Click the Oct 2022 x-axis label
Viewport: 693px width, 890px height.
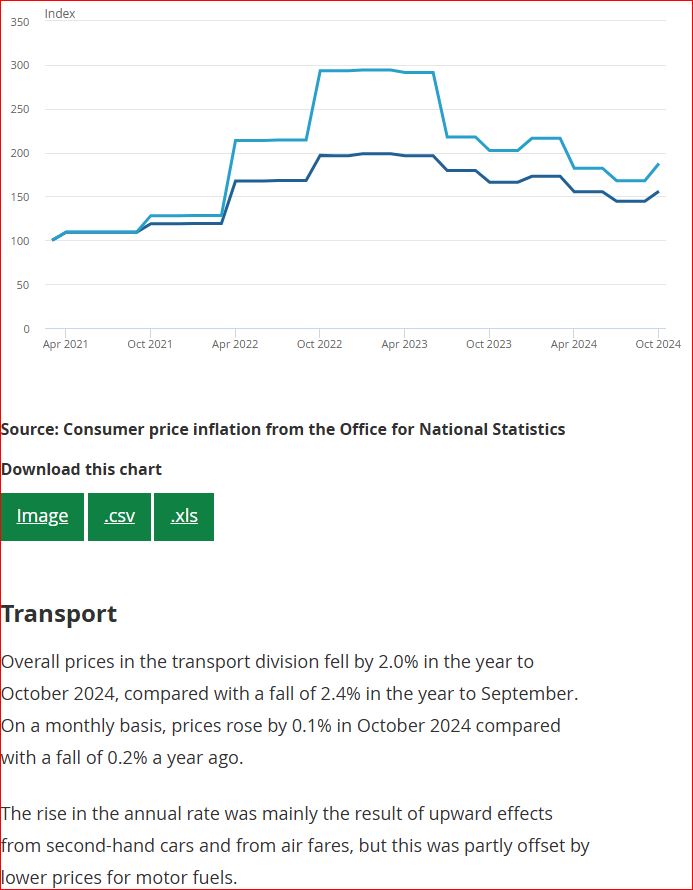coord(320,344)
